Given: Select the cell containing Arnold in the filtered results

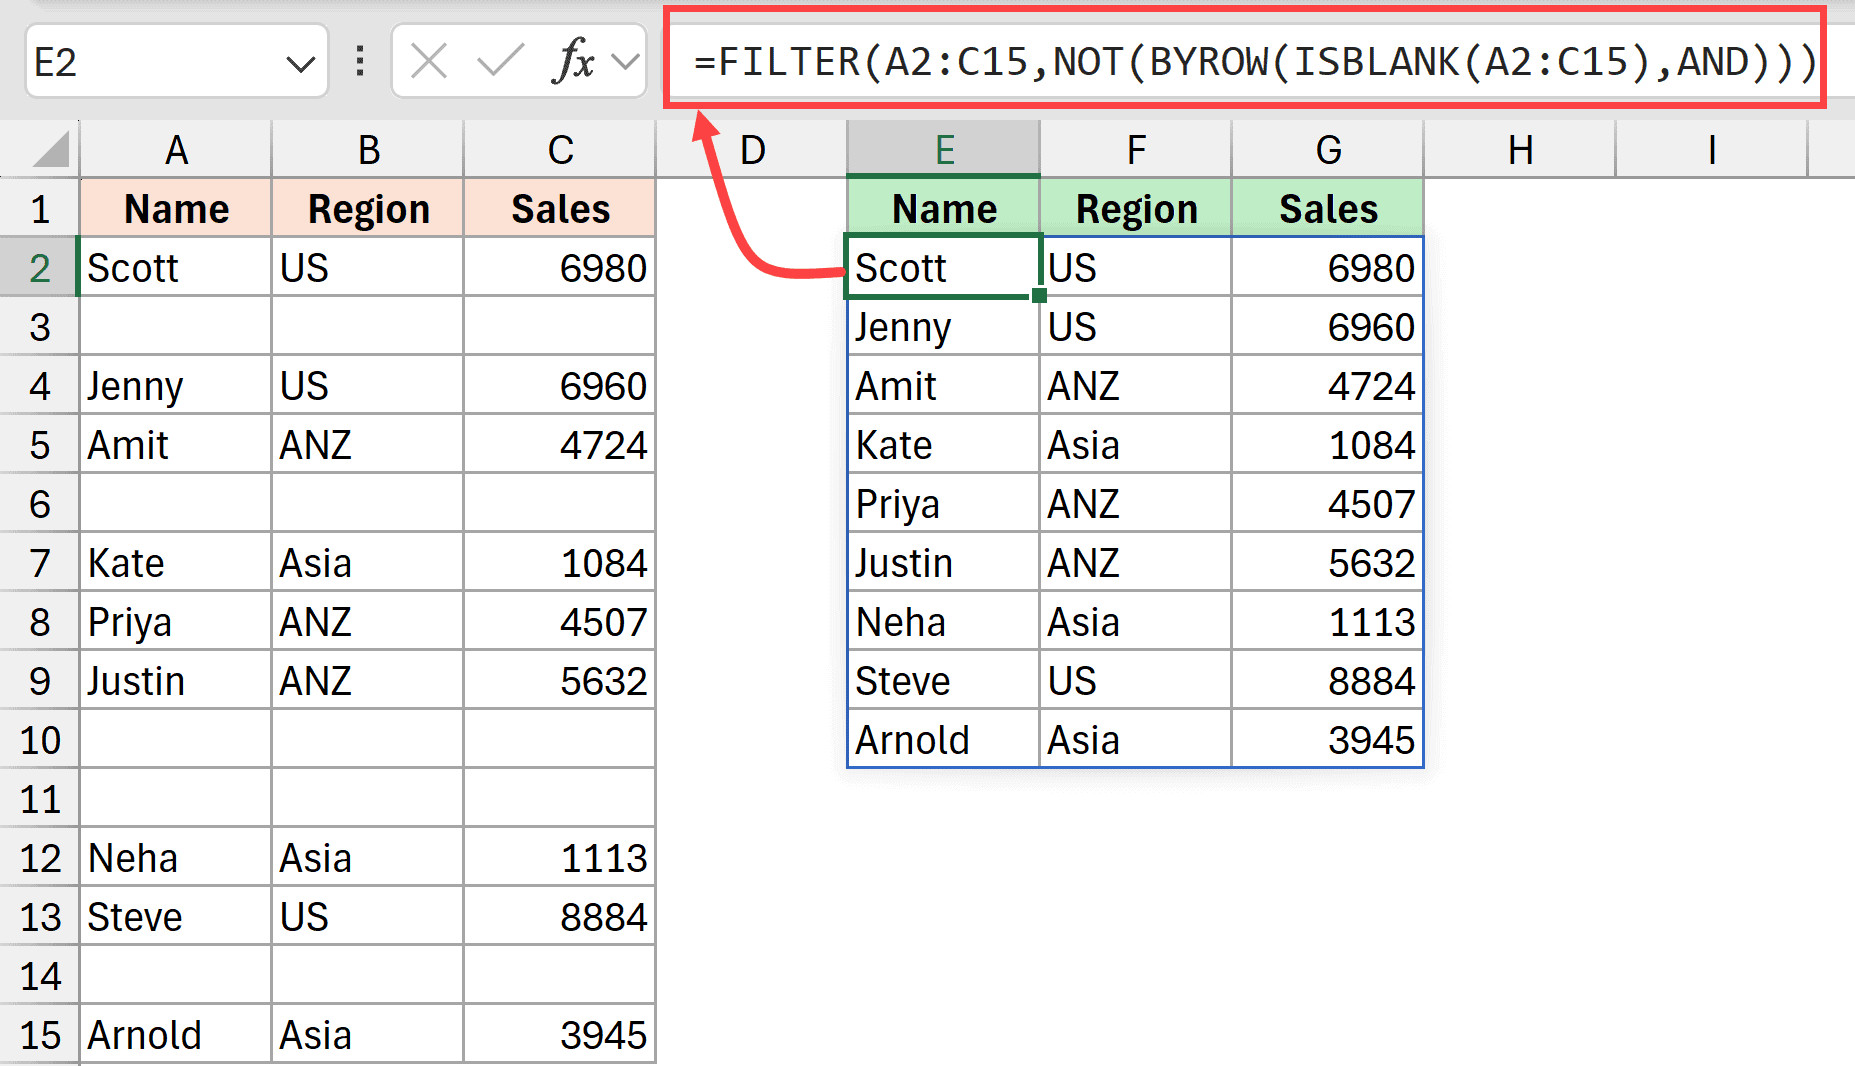Looking at the screenshot, I should tap(943, 739).
